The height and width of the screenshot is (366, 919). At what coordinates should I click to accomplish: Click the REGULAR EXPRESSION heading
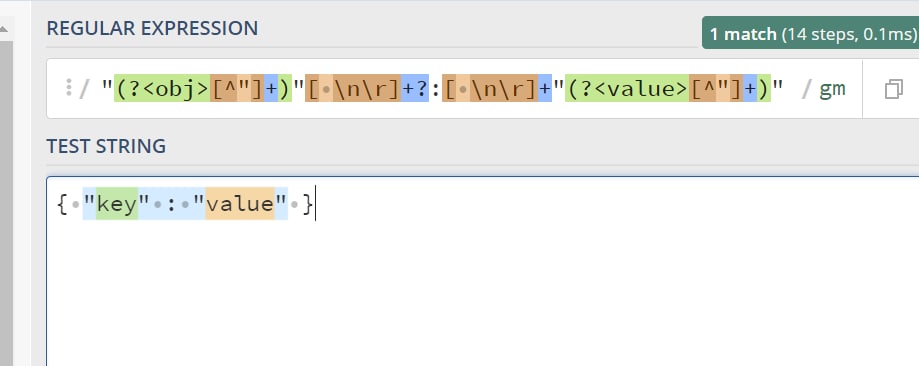point(152,28)
